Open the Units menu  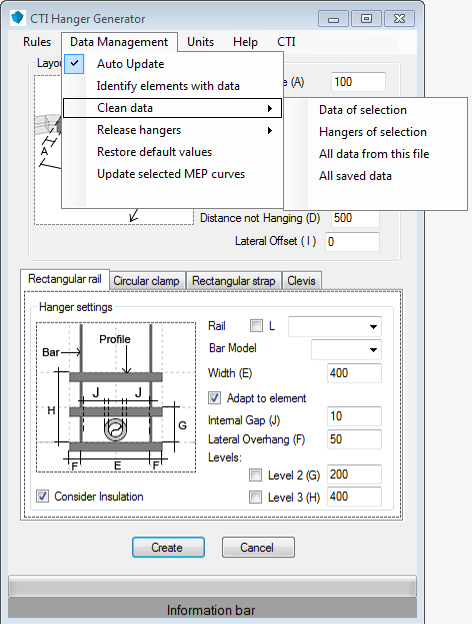click(201, 42)
